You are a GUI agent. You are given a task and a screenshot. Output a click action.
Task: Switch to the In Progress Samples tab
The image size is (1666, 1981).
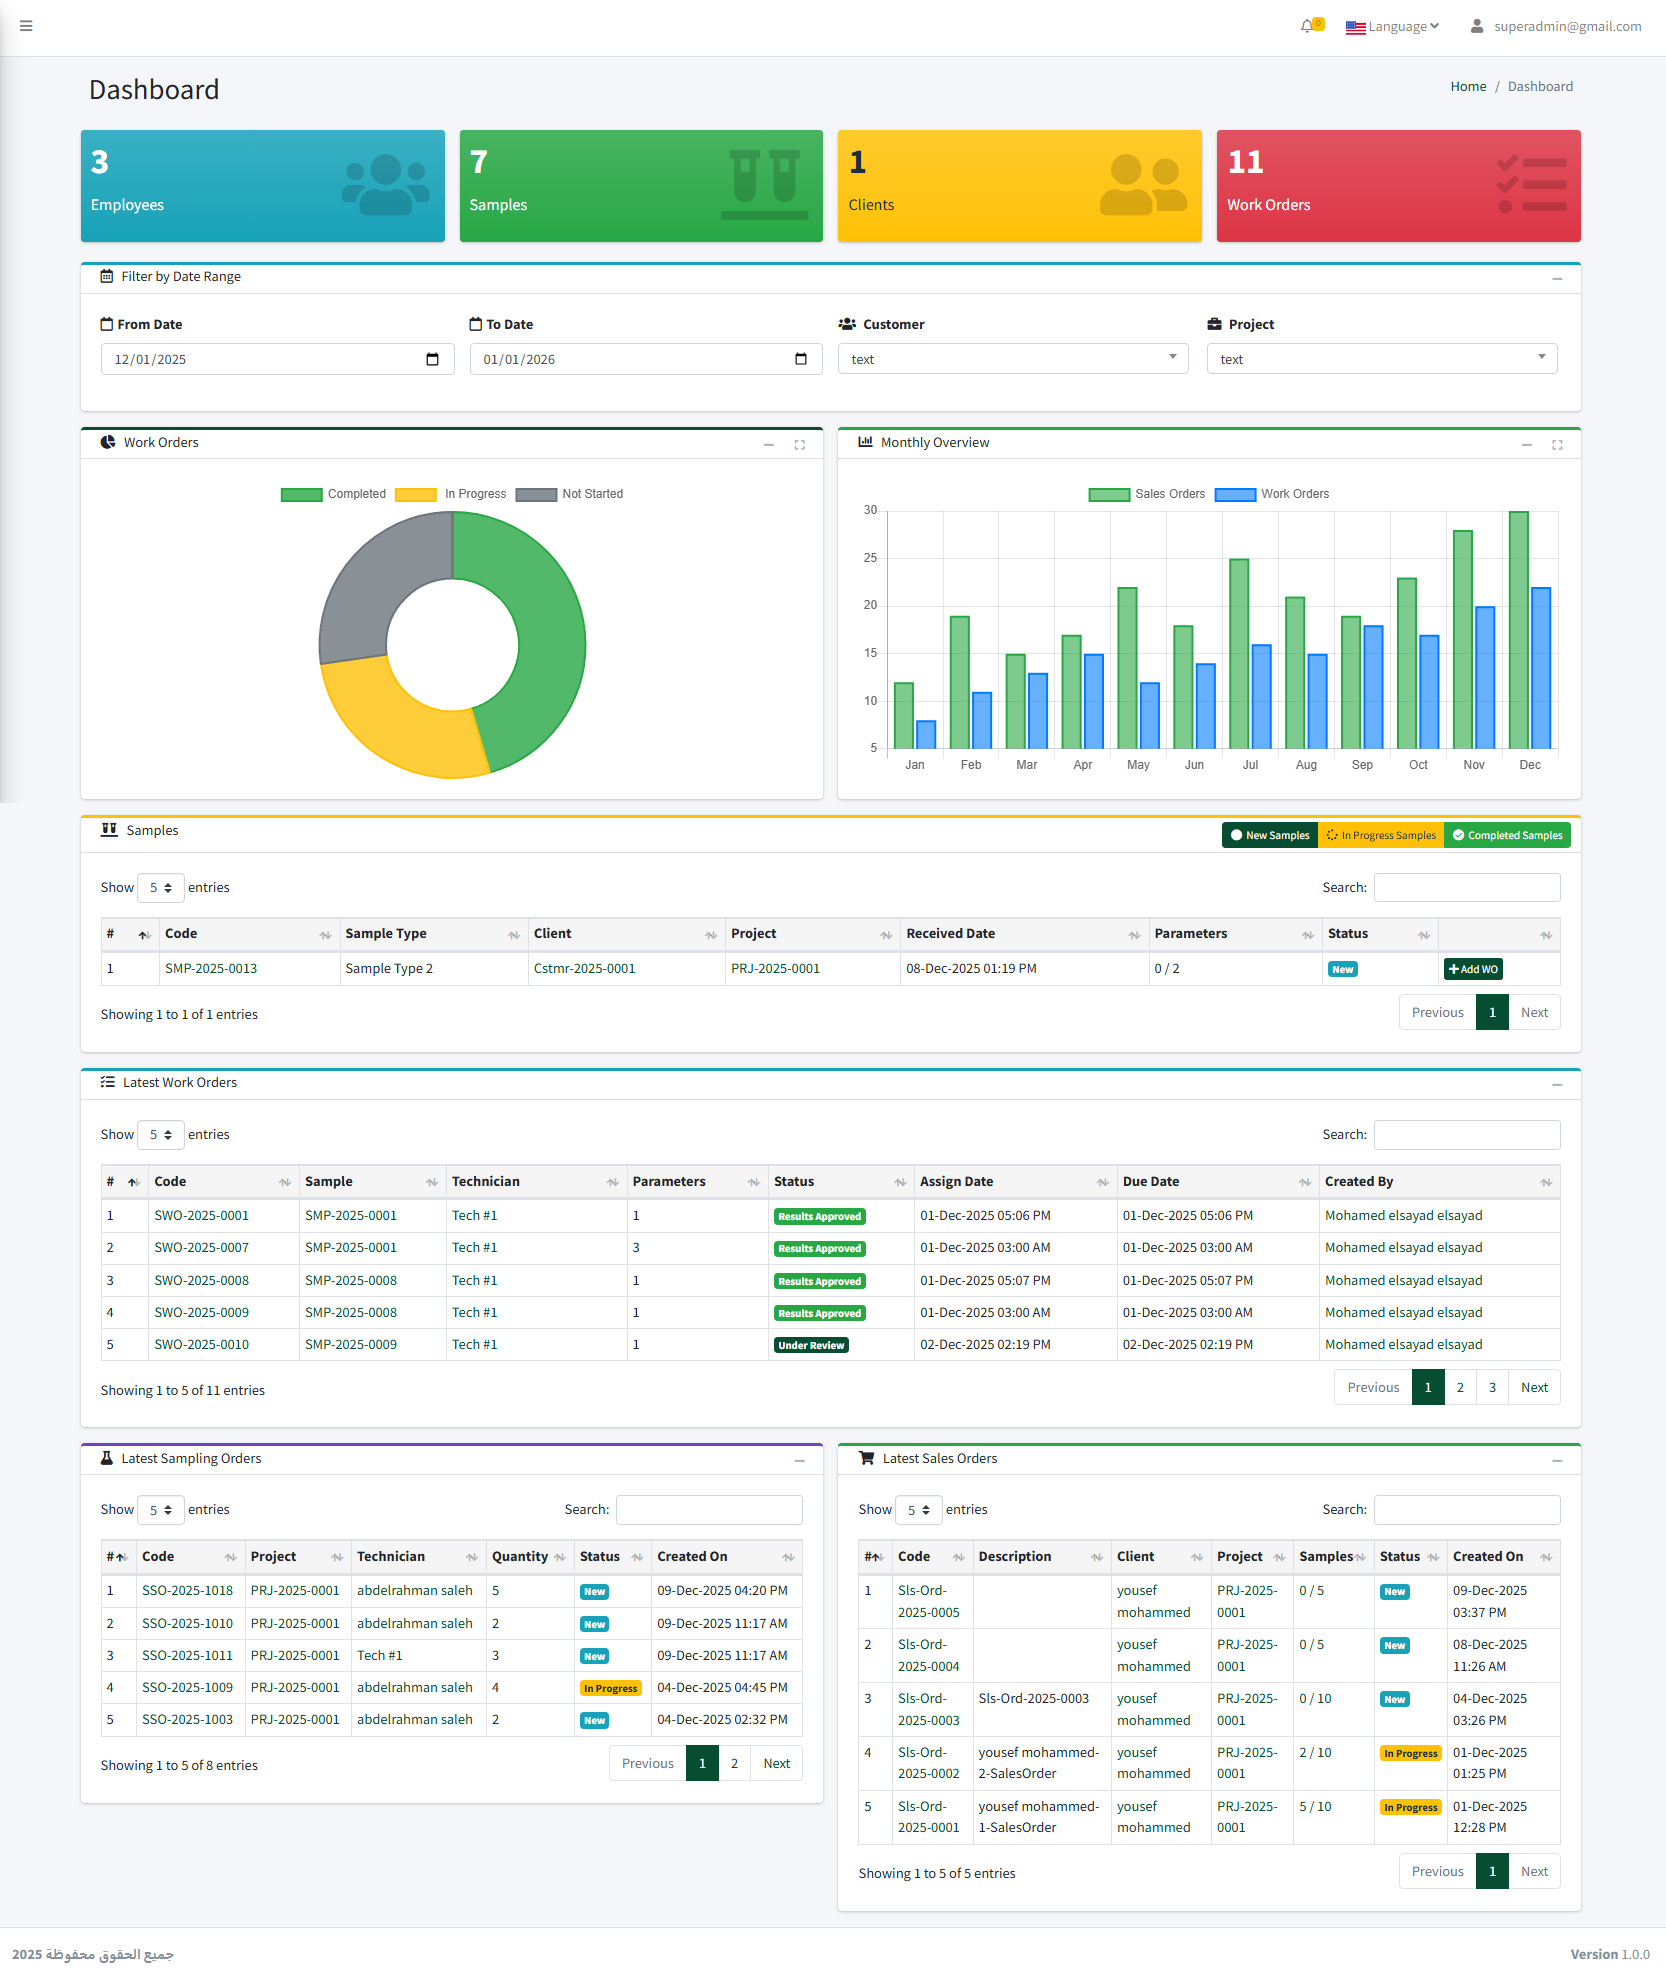(1380, 835)
